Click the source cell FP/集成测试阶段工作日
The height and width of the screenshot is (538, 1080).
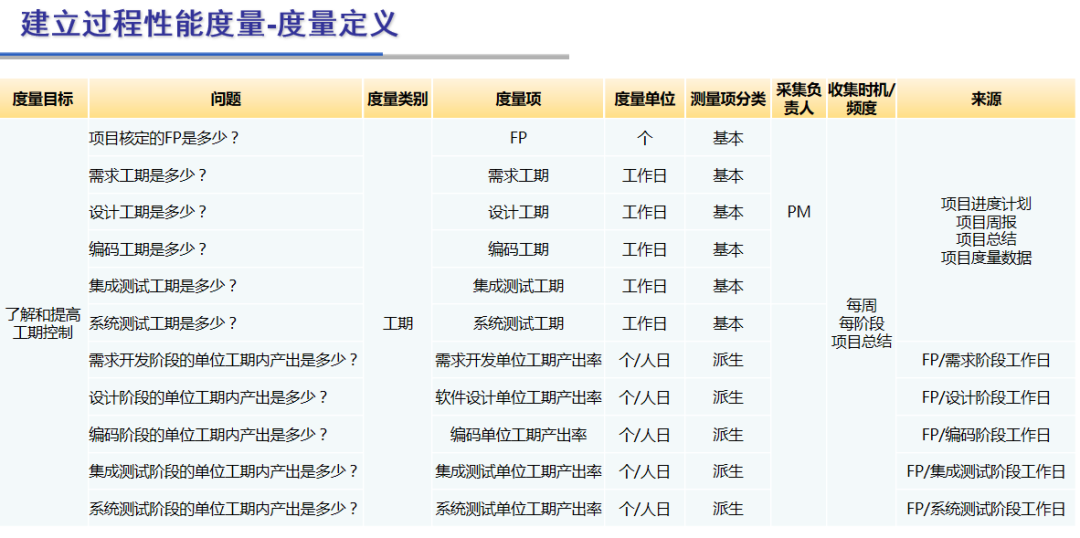[986, 472]
